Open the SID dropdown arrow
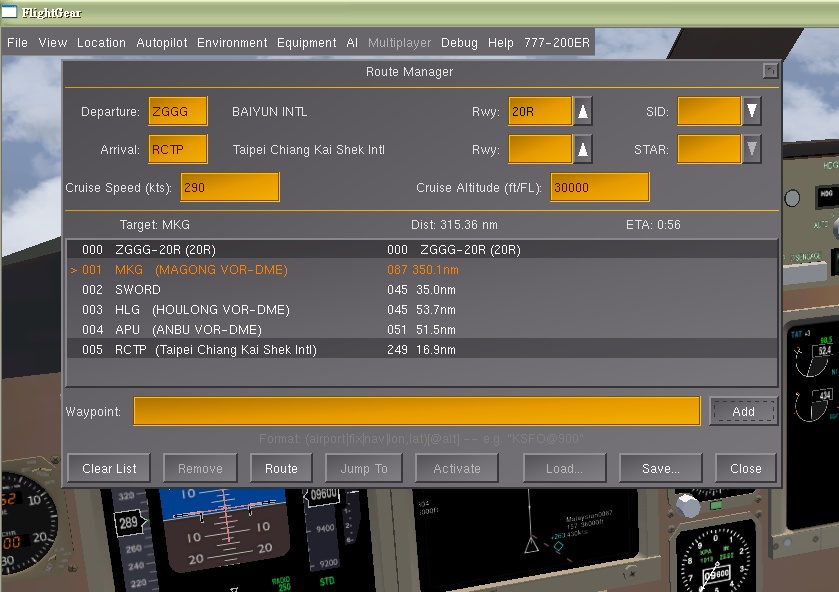 pyautogui.click(x=752, y=111)
